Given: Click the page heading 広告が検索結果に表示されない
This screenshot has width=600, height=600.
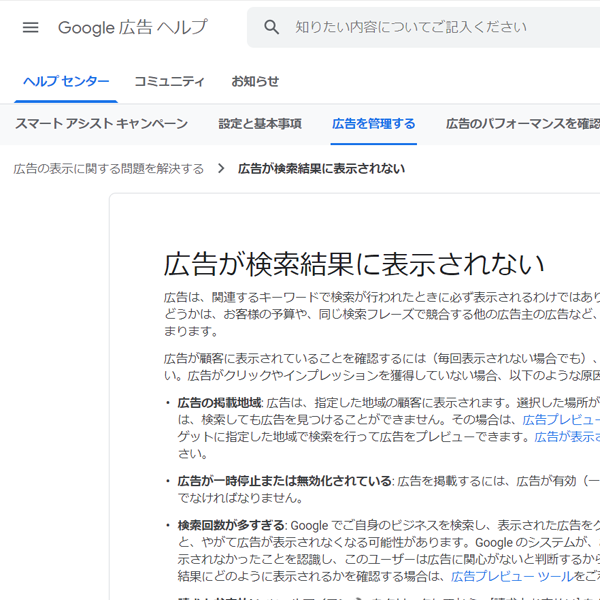Looking at the screenshot, I should click(354, 264).
